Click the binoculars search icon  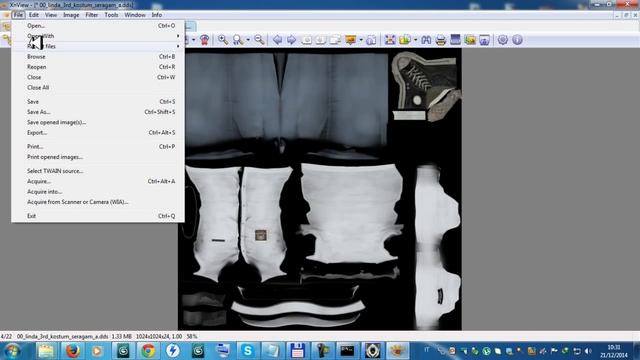pyautogui.click(x=426, y=40)
